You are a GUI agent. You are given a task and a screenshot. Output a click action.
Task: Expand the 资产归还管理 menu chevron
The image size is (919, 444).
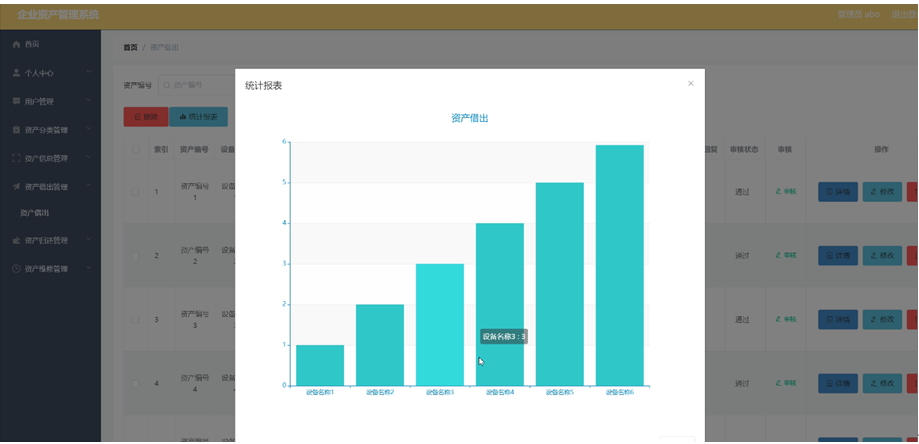(x=89, y=240)
